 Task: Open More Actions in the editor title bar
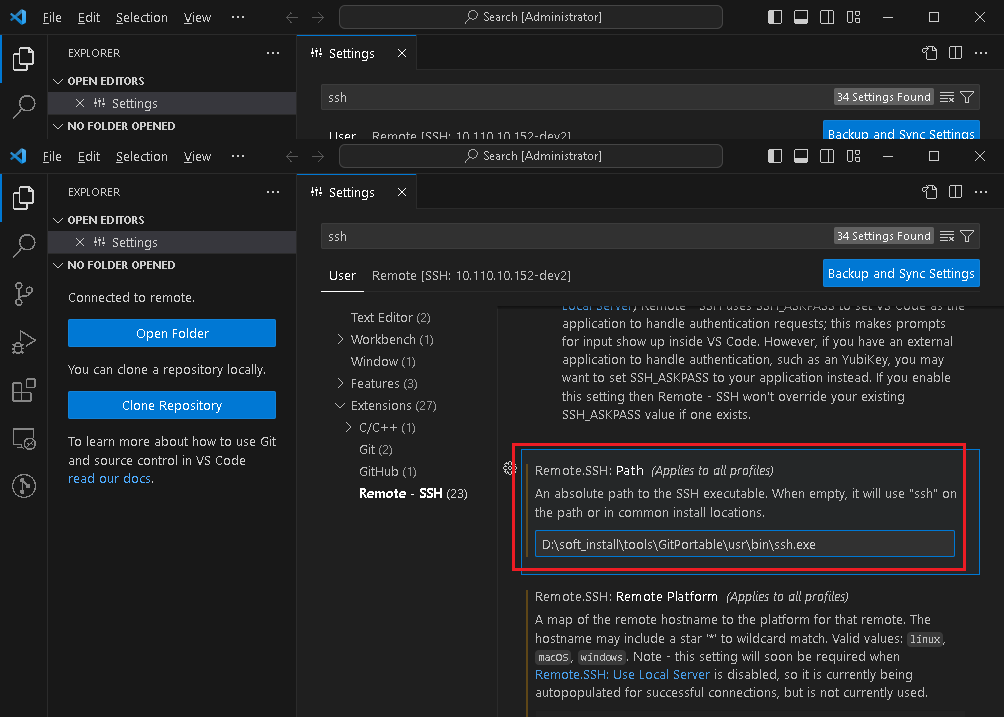980,192
